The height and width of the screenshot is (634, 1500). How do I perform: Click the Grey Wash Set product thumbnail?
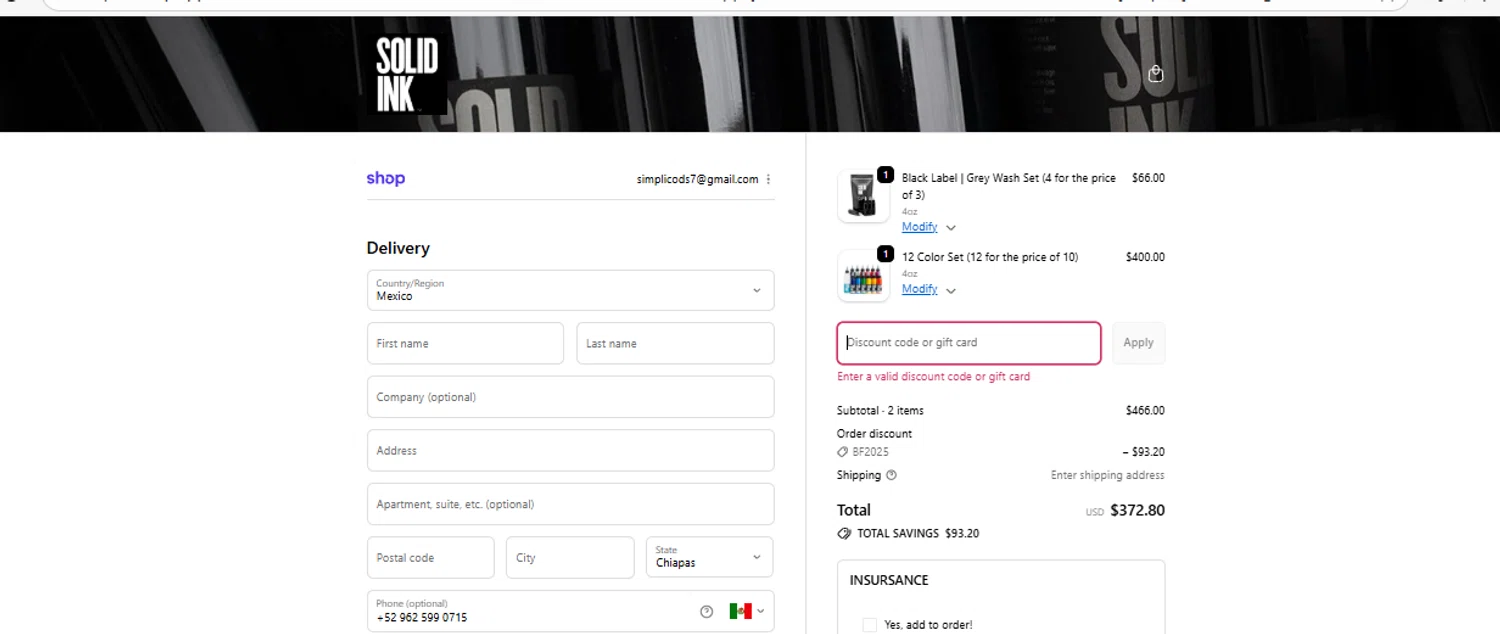point(863,196)
